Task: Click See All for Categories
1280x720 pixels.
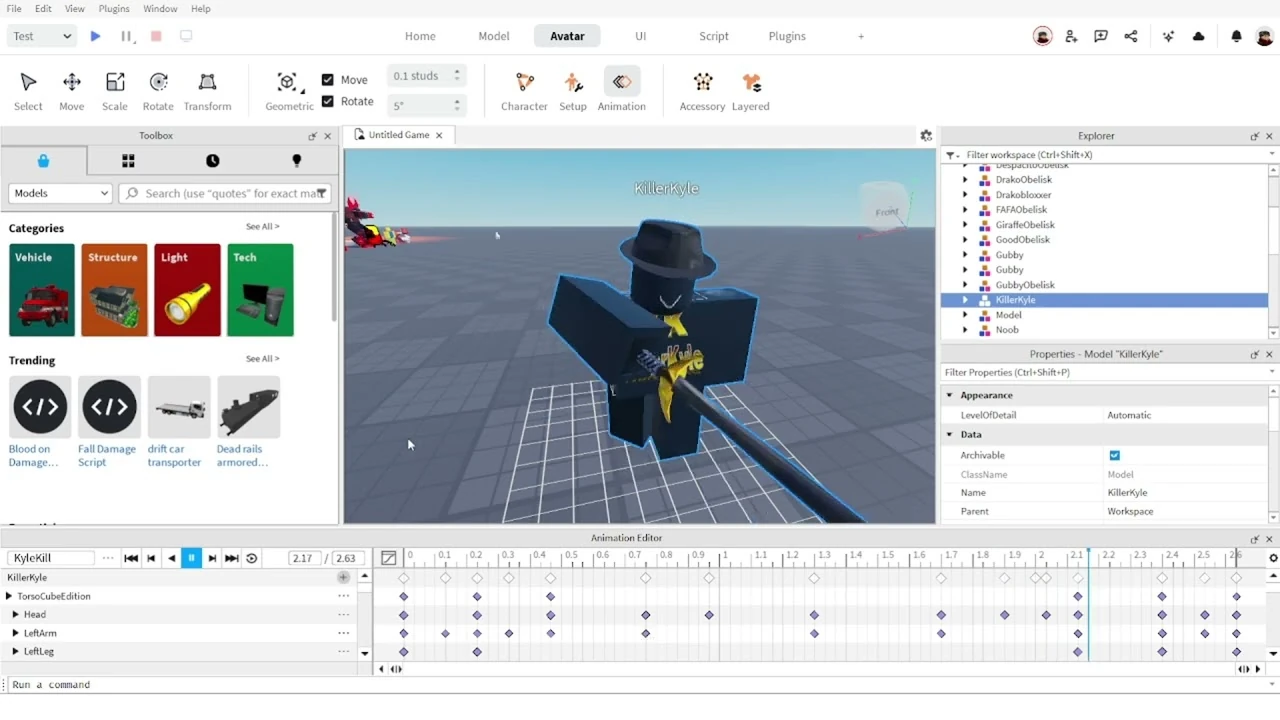Action: 262,227
